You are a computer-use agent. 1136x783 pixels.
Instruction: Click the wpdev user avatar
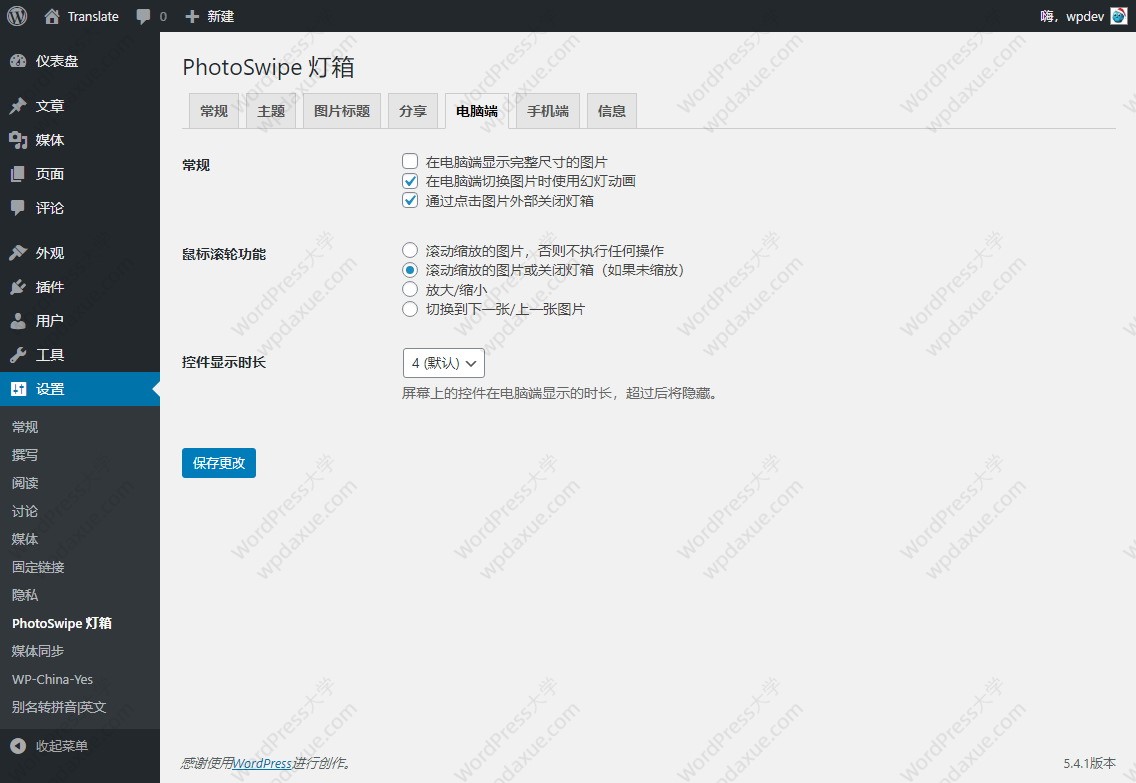1118,16
